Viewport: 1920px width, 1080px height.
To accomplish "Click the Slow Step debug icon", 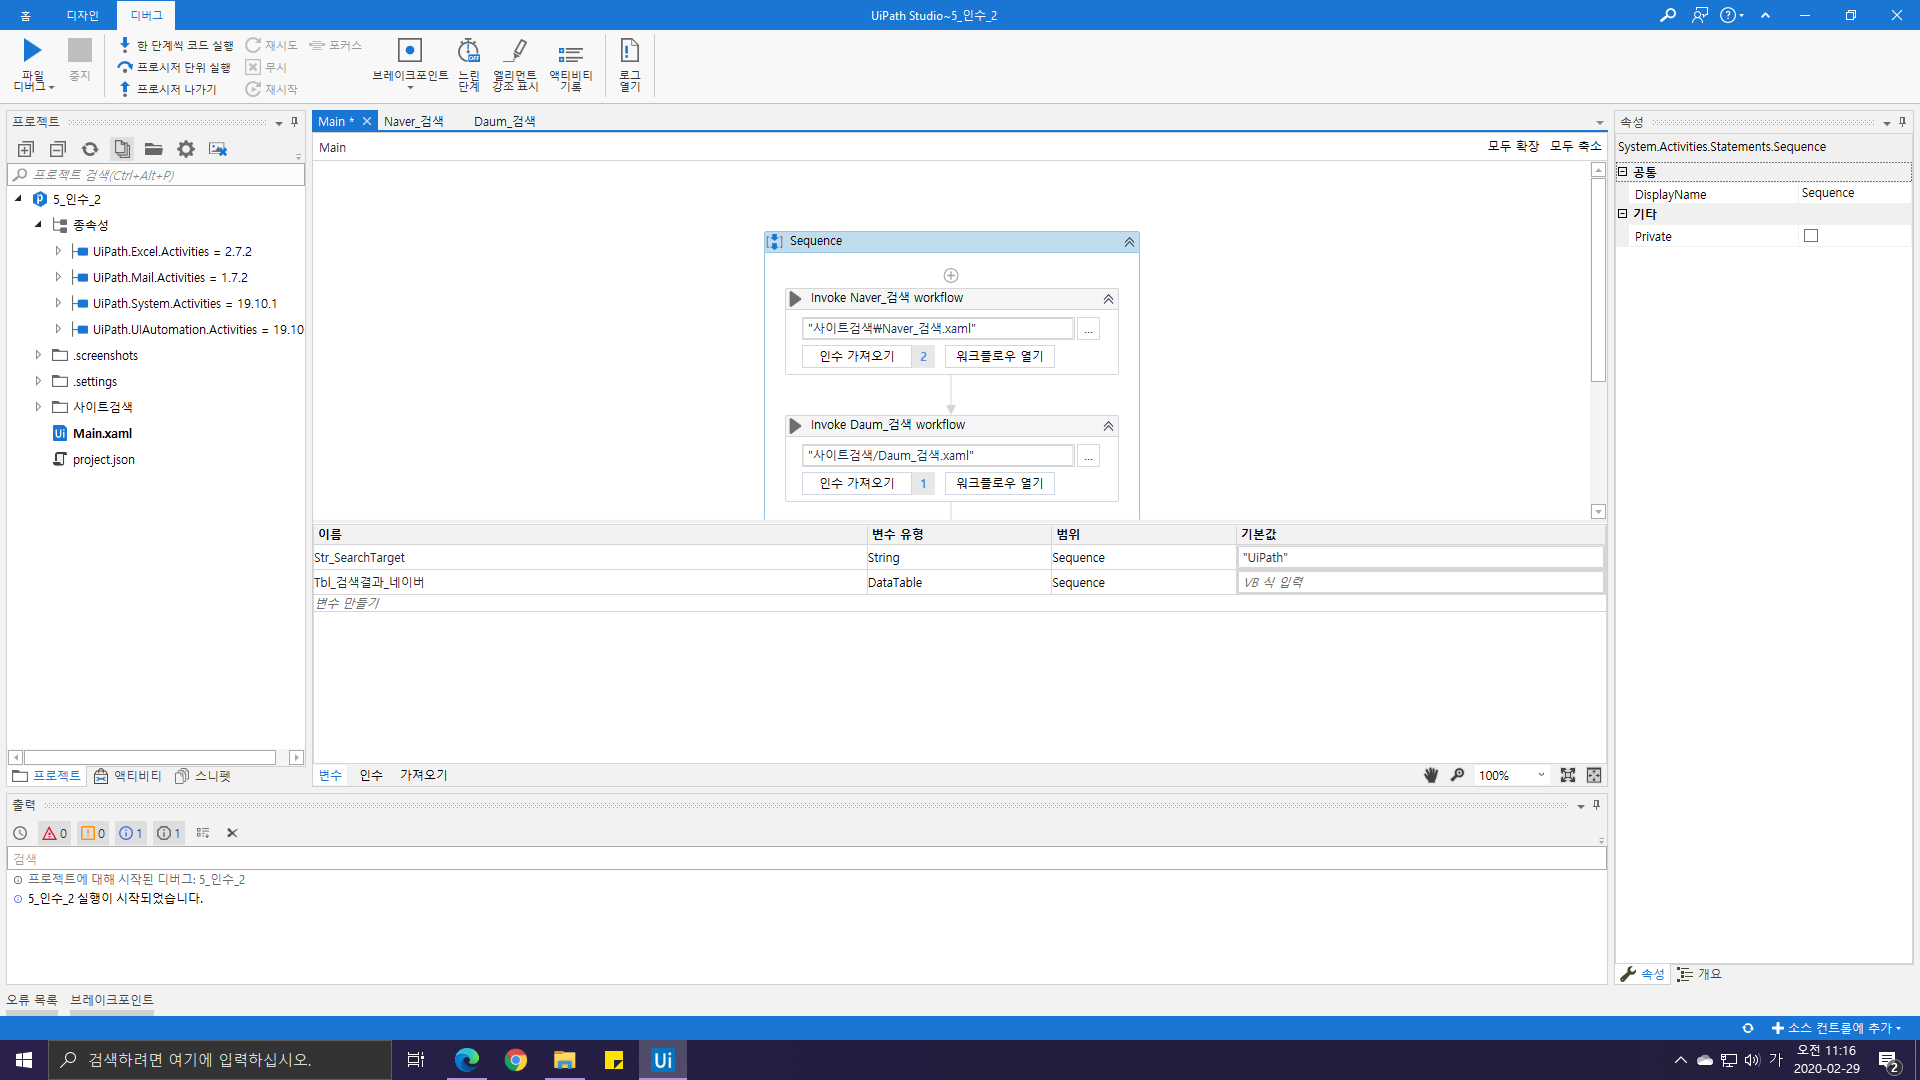I will (468, 51).
